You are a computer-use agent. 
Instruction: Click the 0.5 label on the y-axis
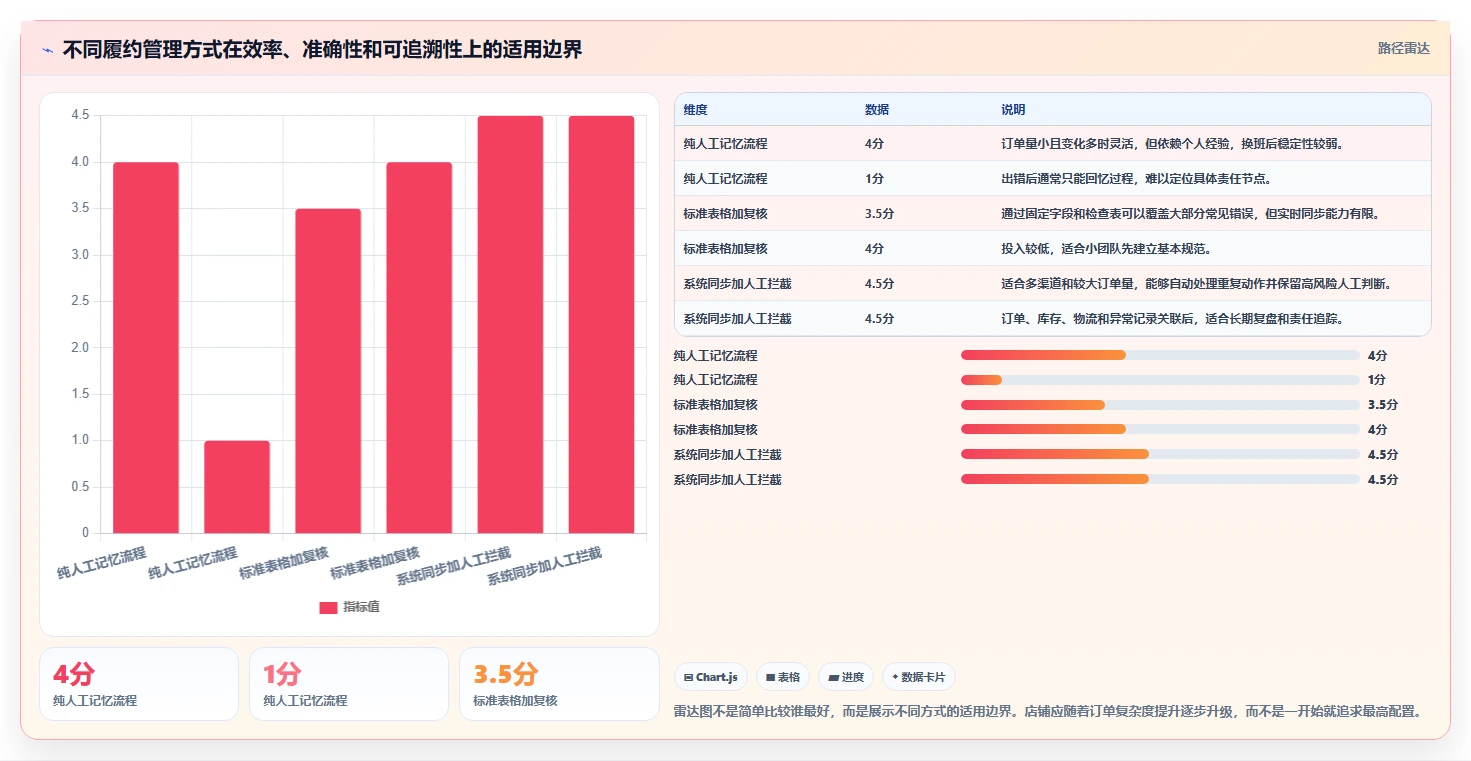(x=80, y=487)
